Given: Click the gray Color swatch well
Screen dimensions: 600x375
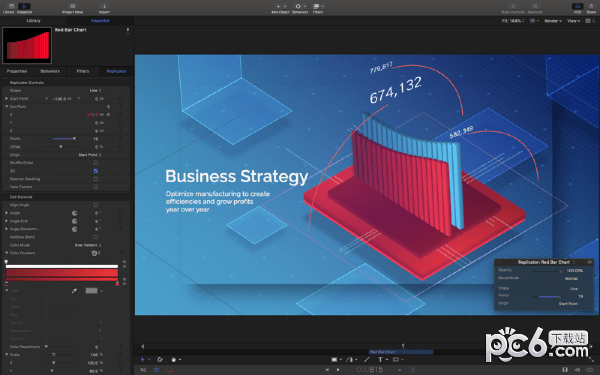Looking at the screenshot, I should (x=91, y=291).
